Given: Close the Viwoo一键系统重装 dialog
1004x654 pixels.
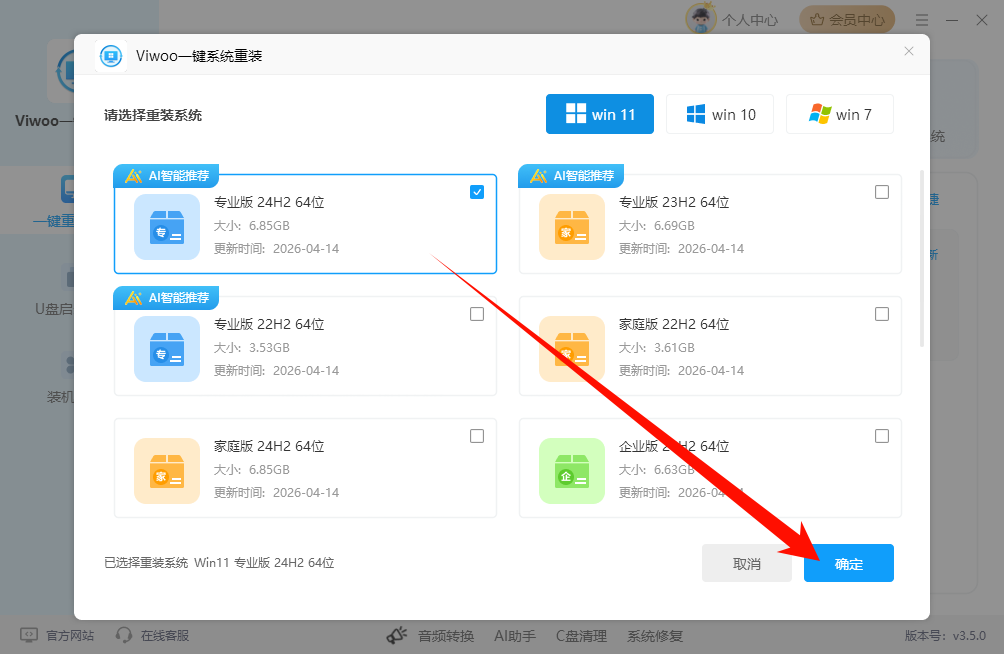Looking at the screenshot, I should pos(909,51).
